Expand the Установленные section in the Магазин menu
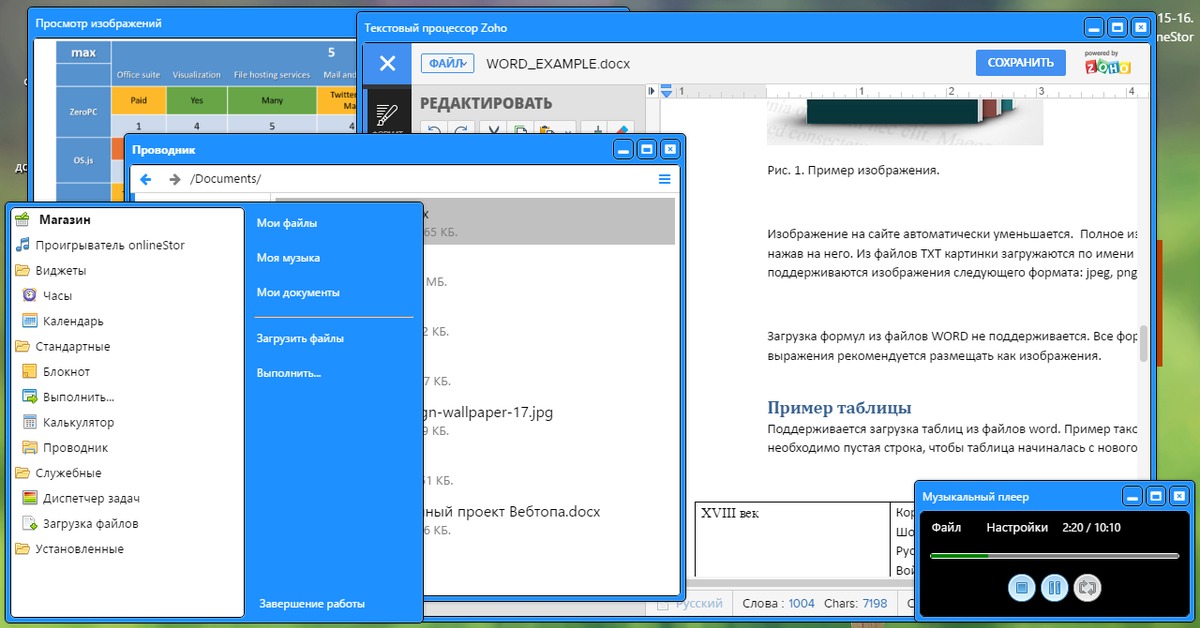Viewport: 1200px width, 628px height. tap(79, 548)
